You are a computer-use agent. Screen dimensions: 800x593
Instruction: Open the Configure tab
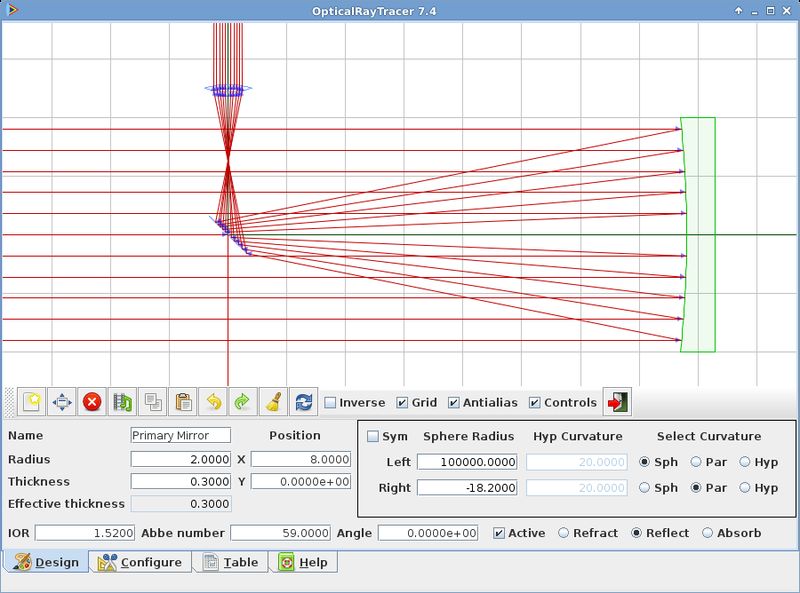[140, 562]
